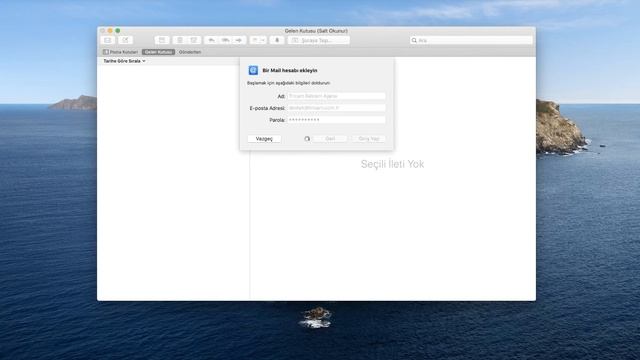Select the 'Gönderilen' favorites tab
This screenshot has width=640, height=360.
pyautogui.click(x=190, y=52)
